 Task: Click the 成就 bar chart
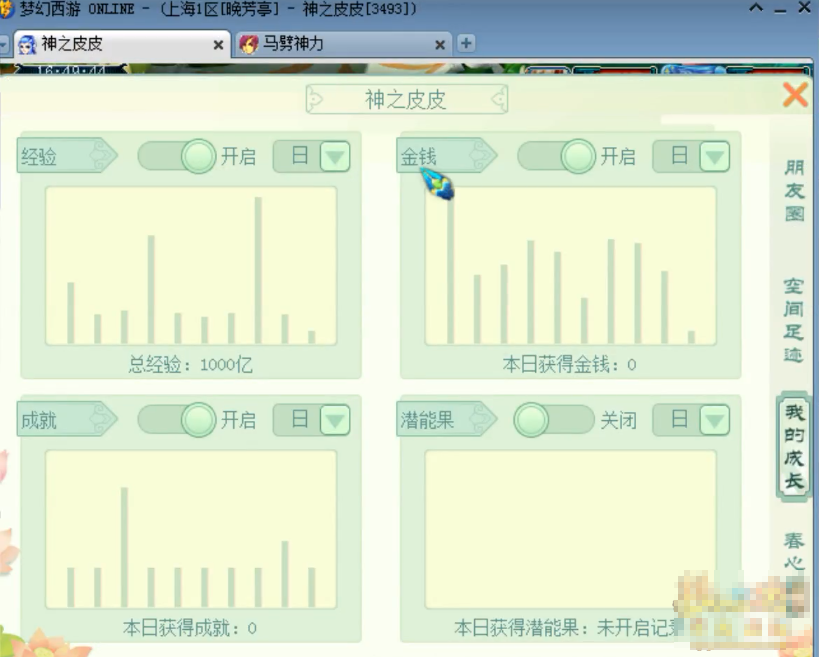click(191, 530)
